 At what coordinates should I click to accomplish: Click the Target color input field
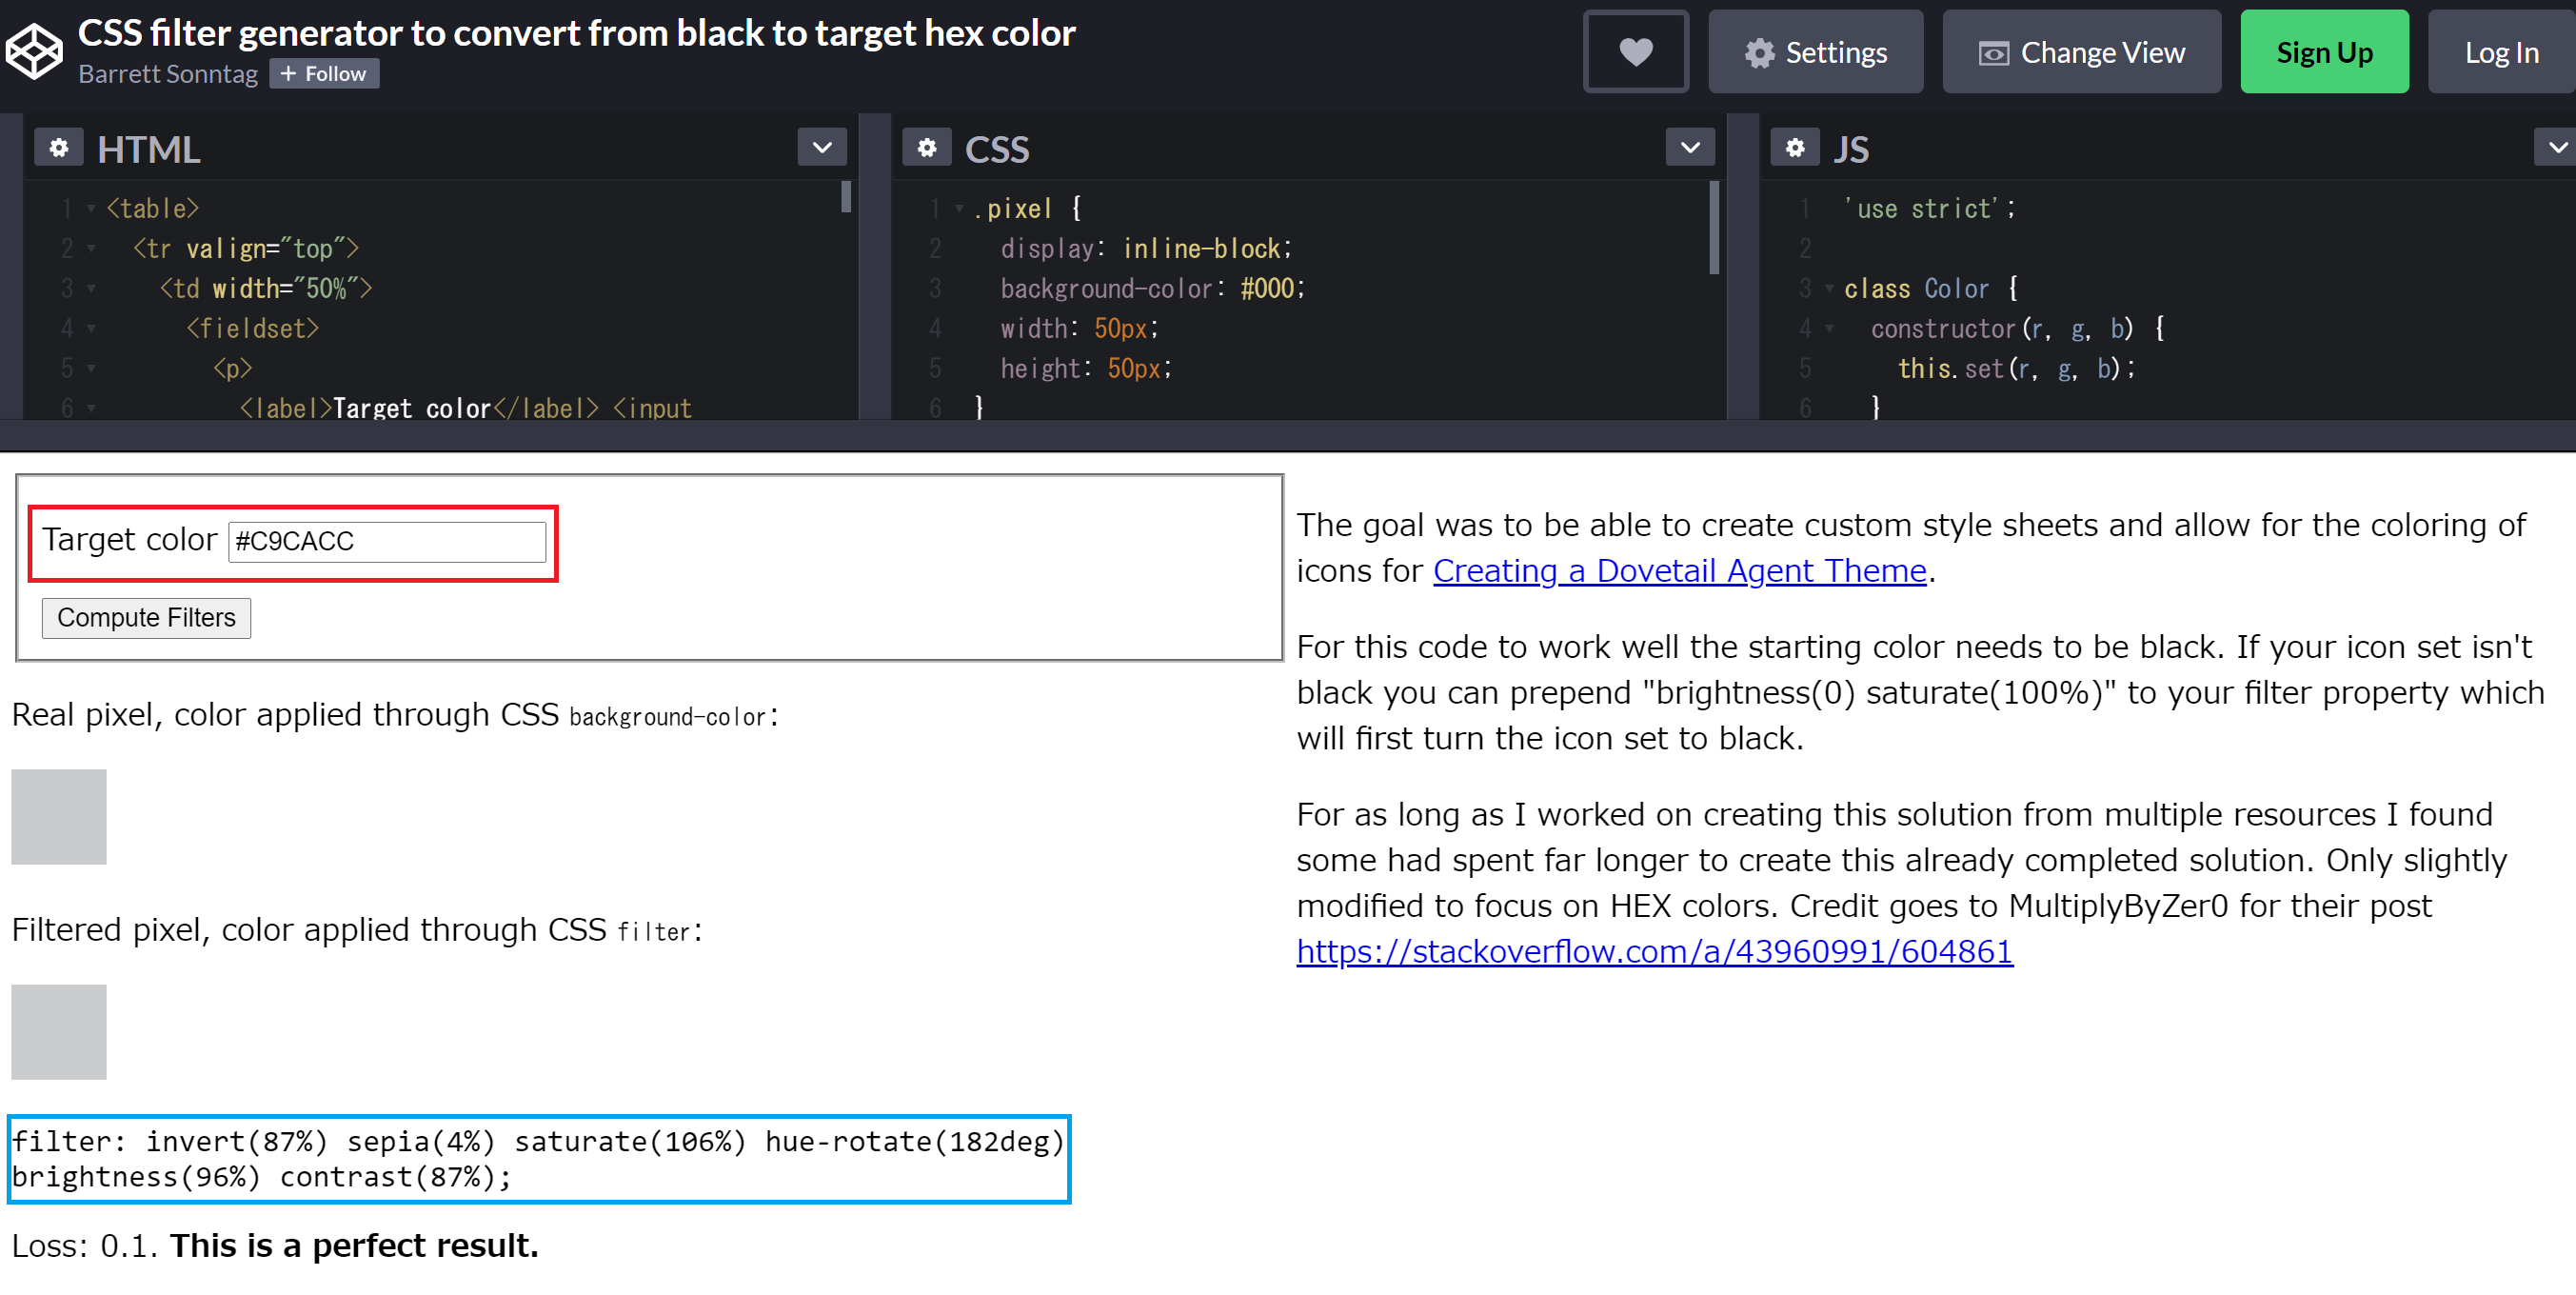pyautogui.click(x=387, y=541)
